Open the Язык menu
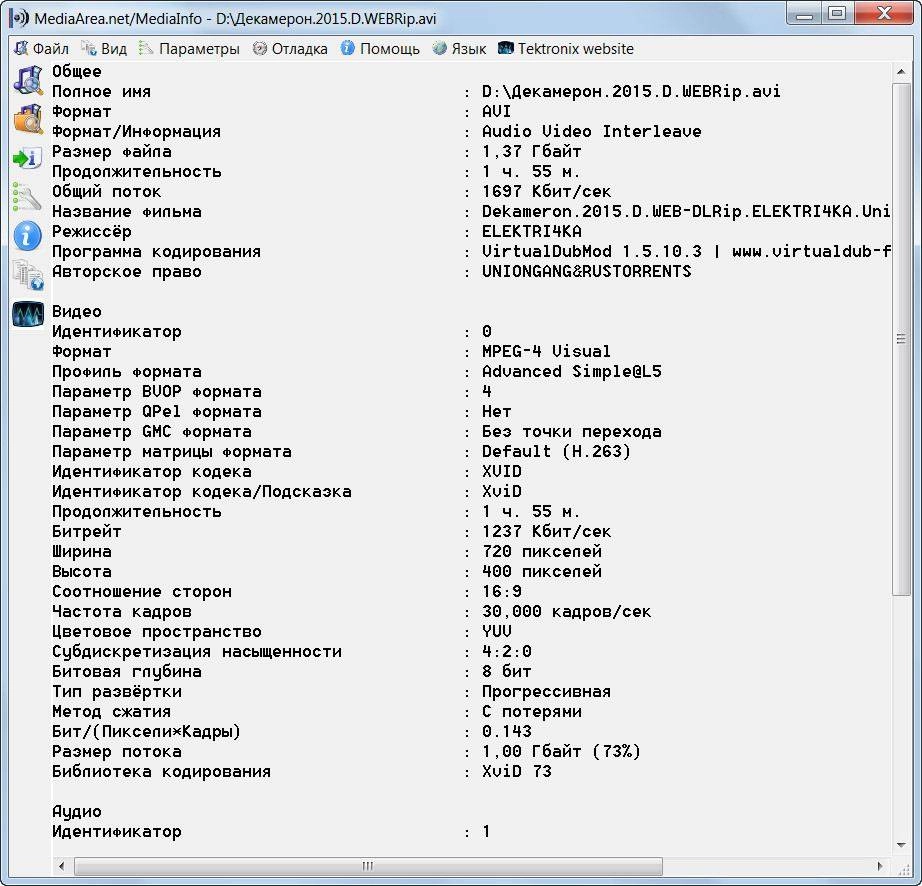 459,49
